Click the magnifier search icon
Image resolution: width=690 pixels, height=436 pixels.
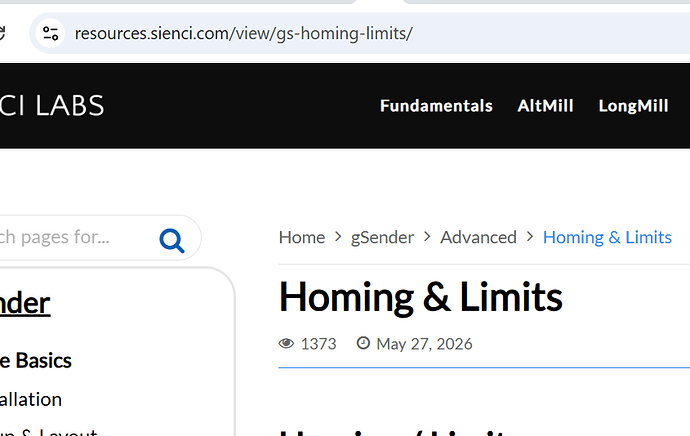point(172,240)
